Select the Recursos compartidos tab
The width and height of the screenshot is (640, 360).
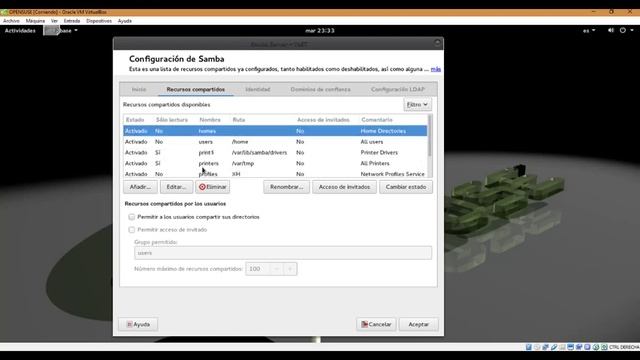click(x=196, y=89)
